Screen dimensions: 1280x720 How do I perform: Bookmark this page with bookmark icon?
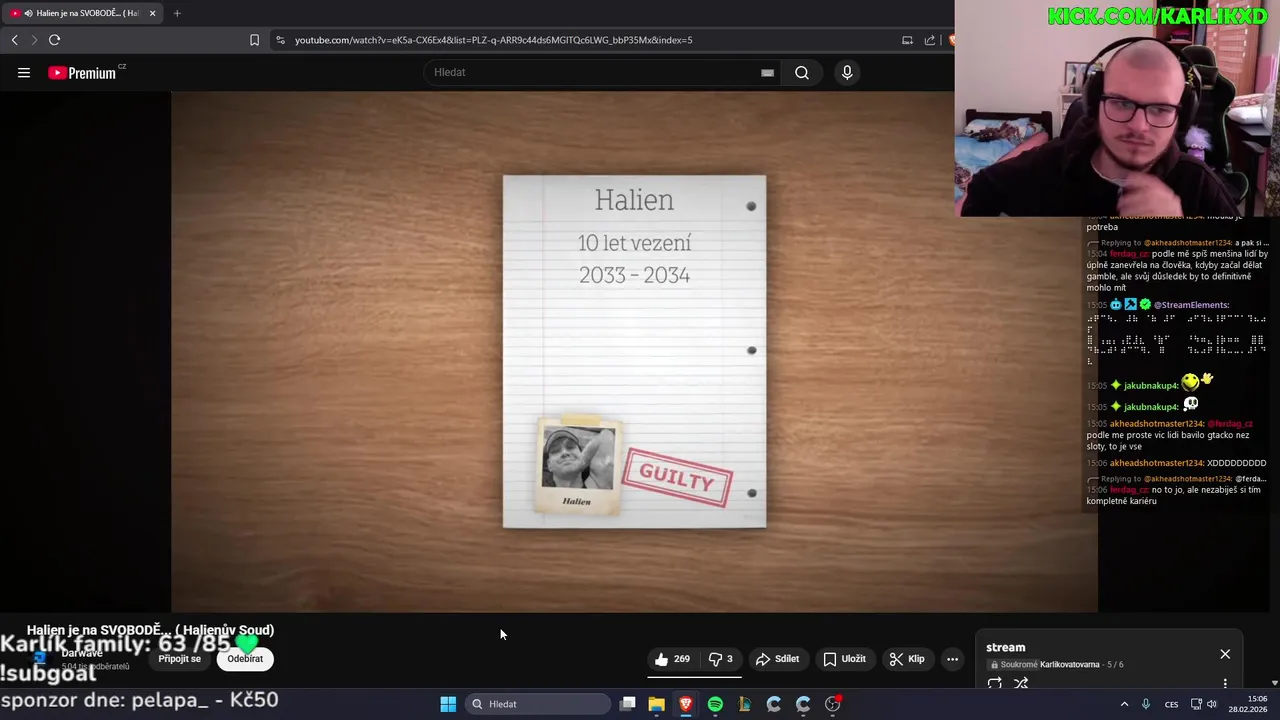(x=254, y=40)
